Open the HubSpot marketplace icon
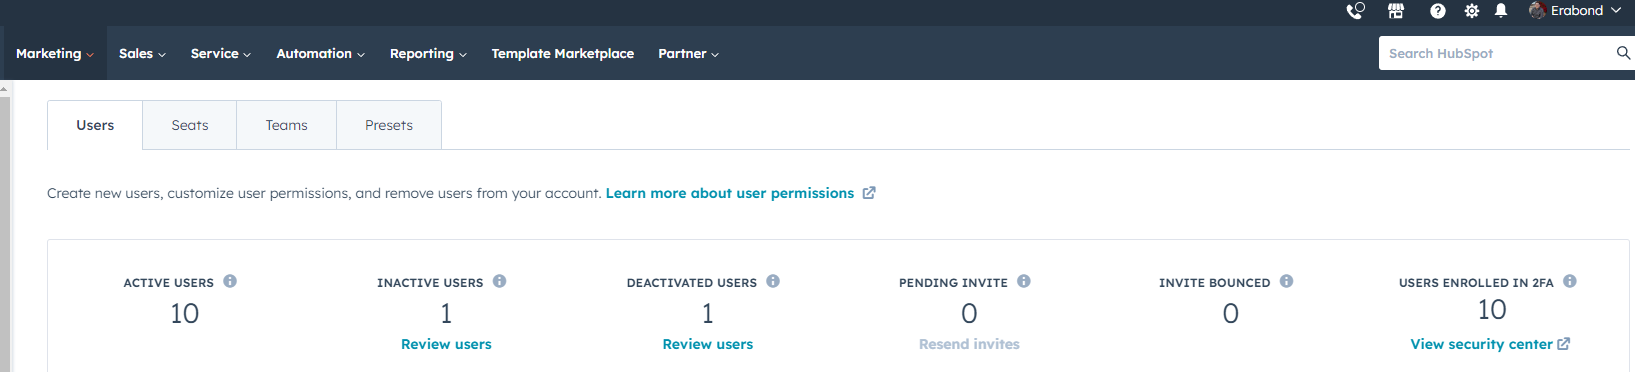1635x372 pixels. (1396, 11)
